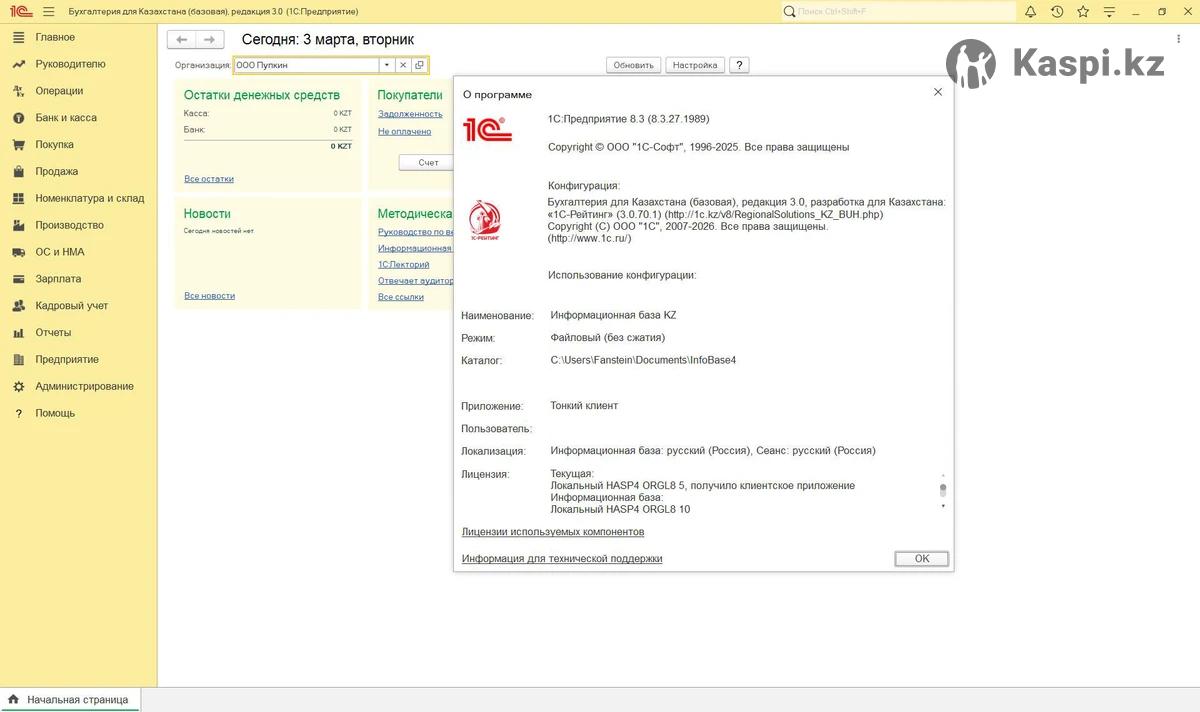Expand the Организация dropdown list
Image resolution: width=1200 pixels, height=712 pixels.
[386, 65]
